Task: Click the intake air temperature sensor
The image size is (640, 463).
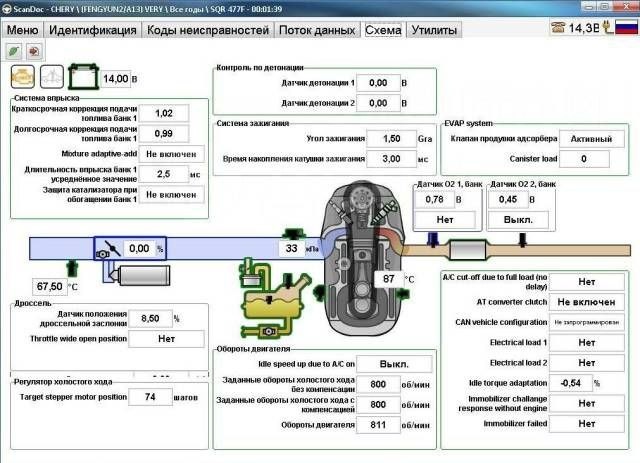Action: [72, 269]
